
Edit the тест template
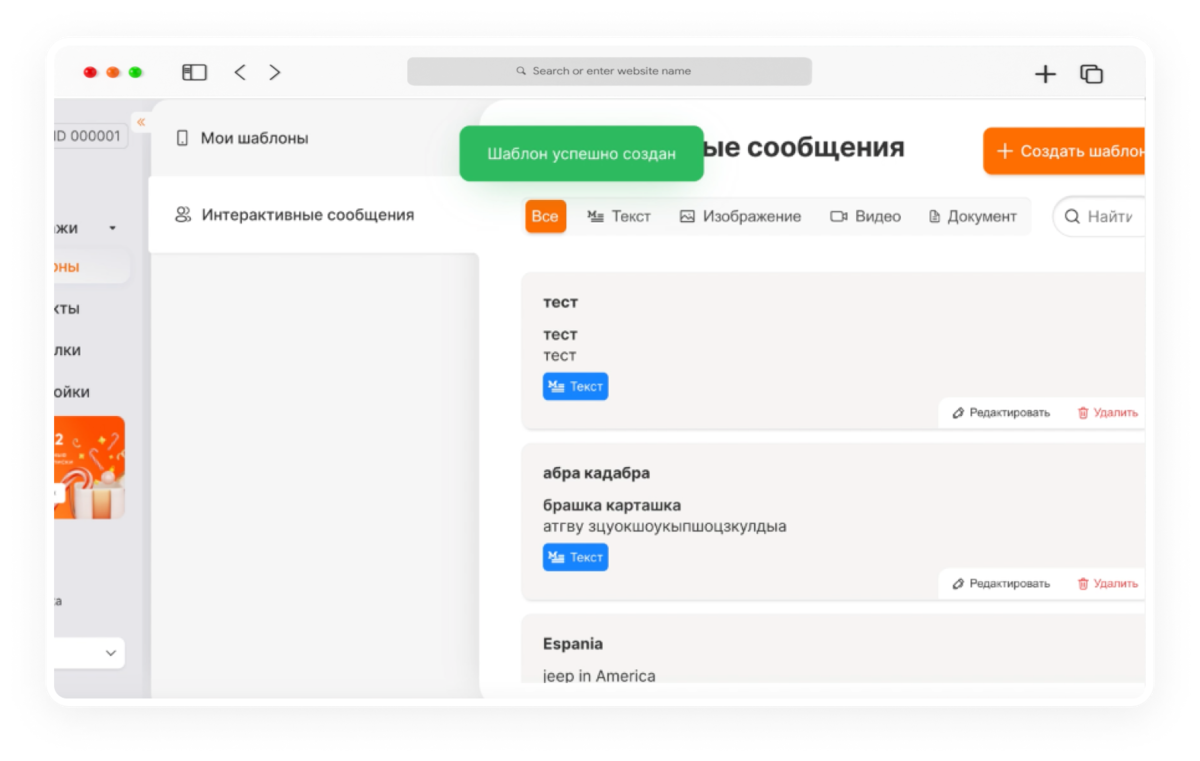pyautogui.click(x=1001, y=412)
